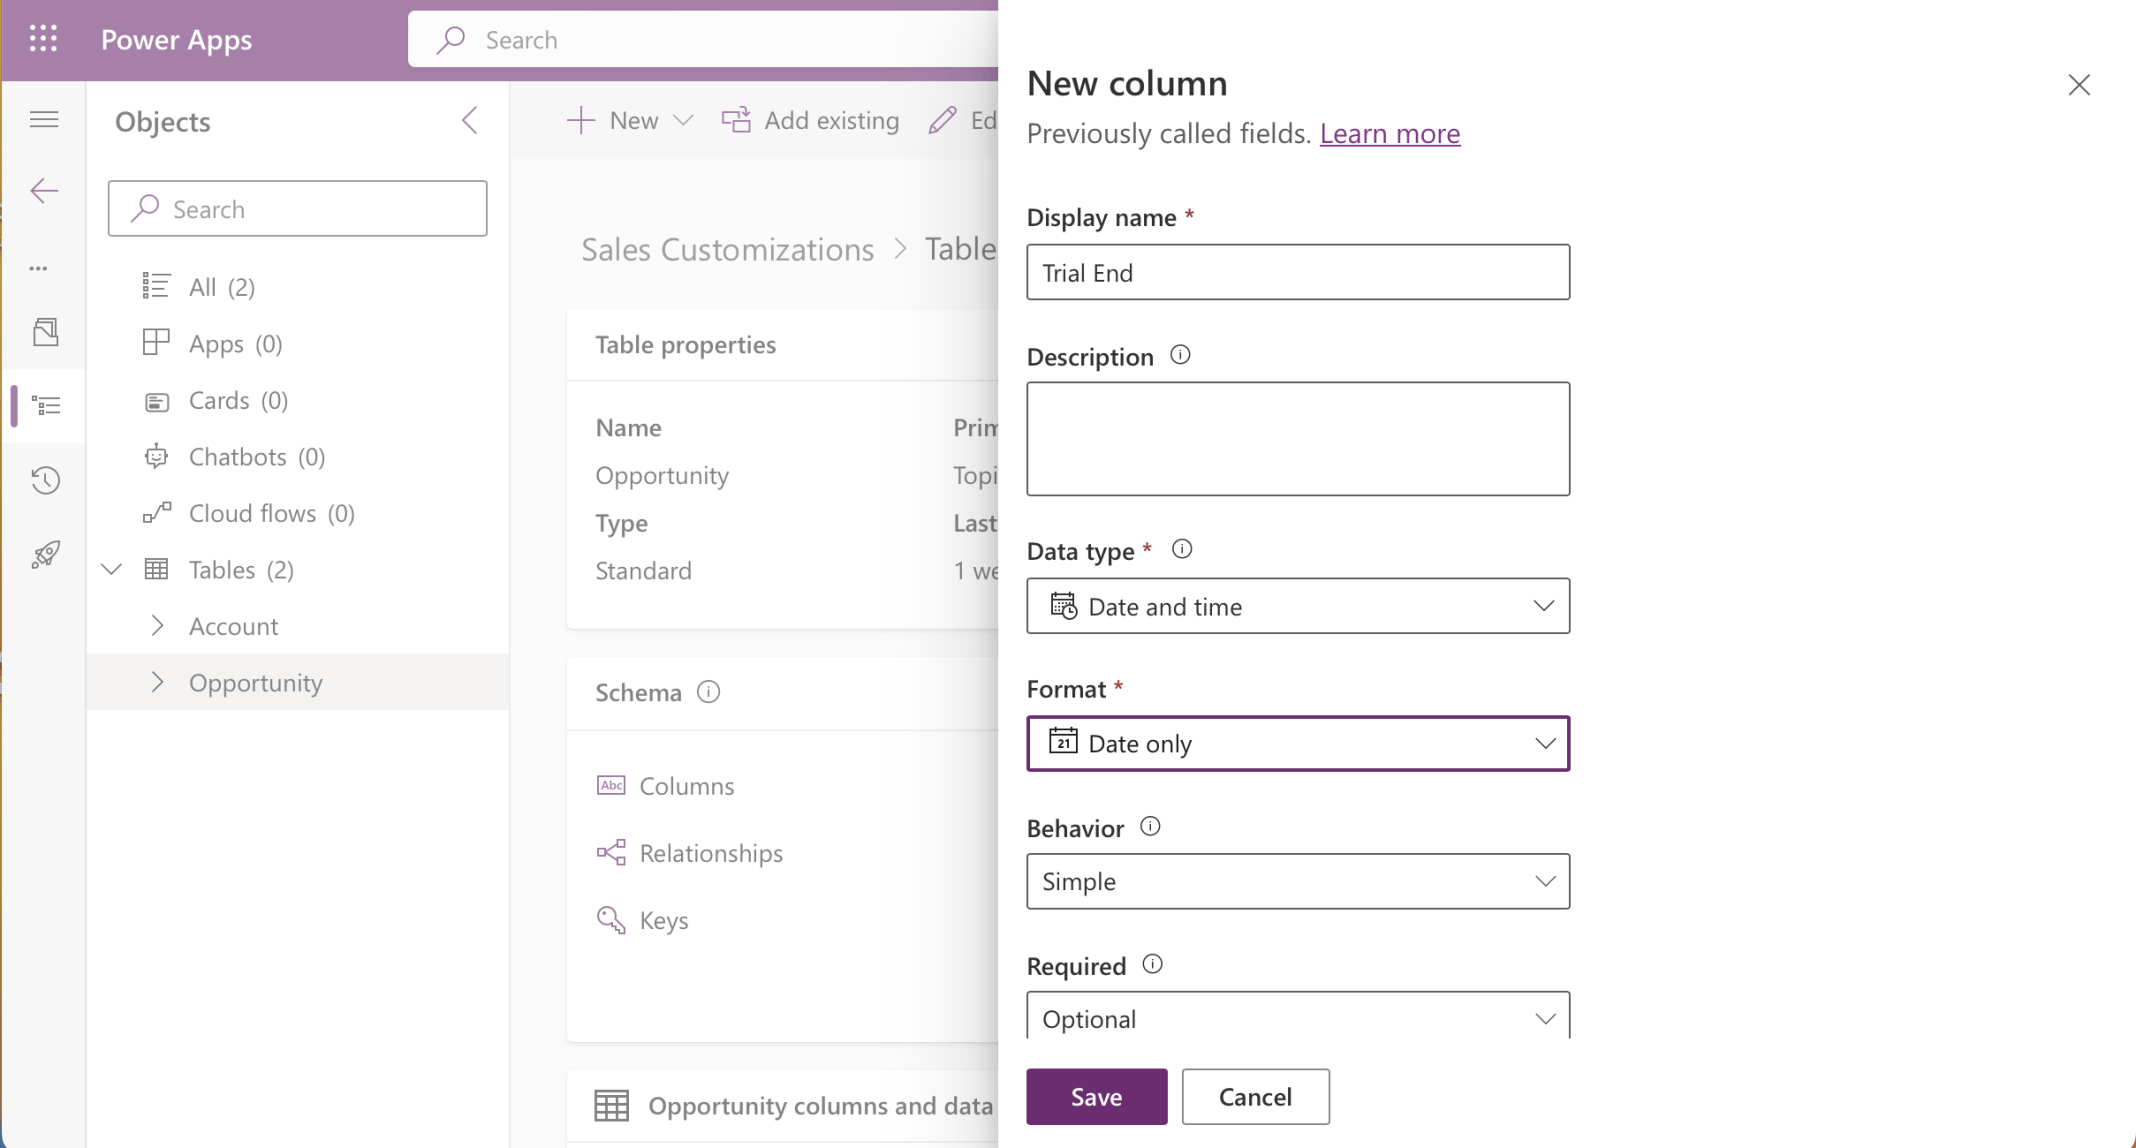Click the Schema info icon

click(708, 692)
